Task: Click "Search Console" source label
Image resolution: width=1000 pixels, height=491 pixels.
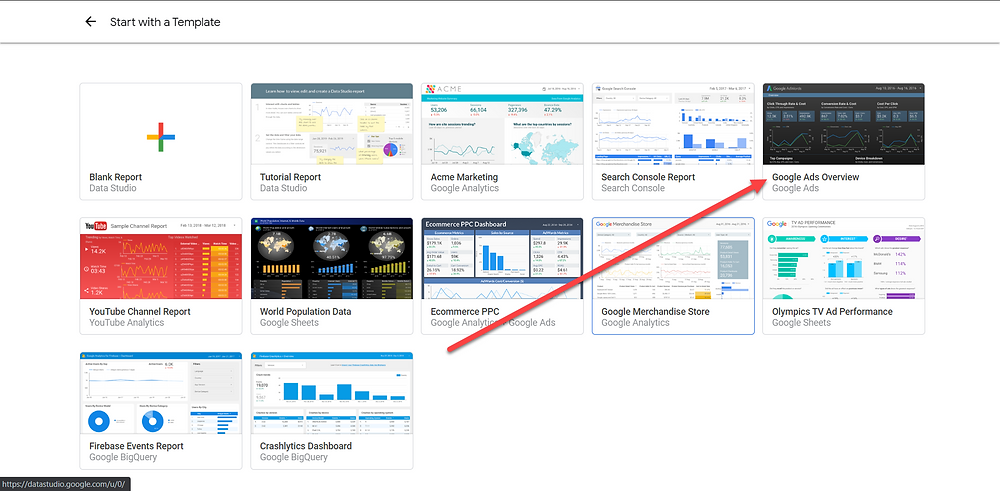Action: pos(633,188)
